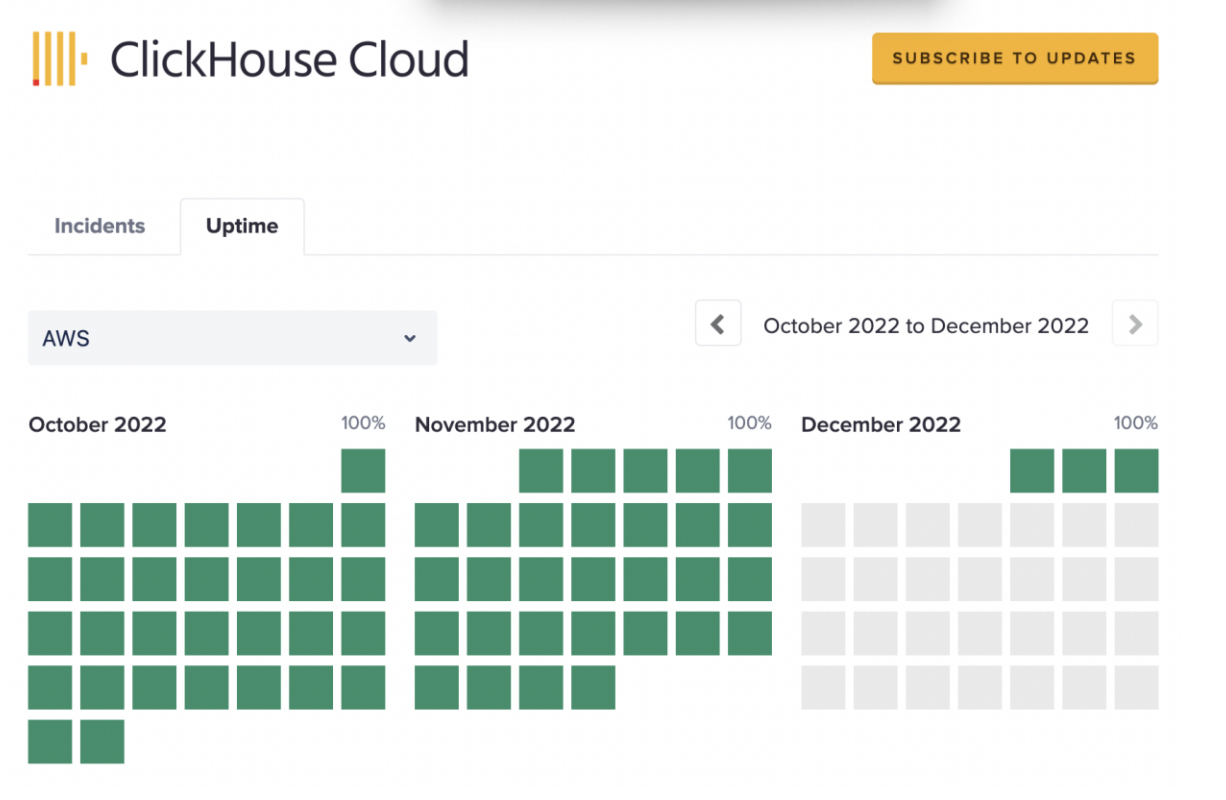The height and width of the screenshot is (800, 1226).
Task: Select the October 31 uptime square
Action: [102, 742]
